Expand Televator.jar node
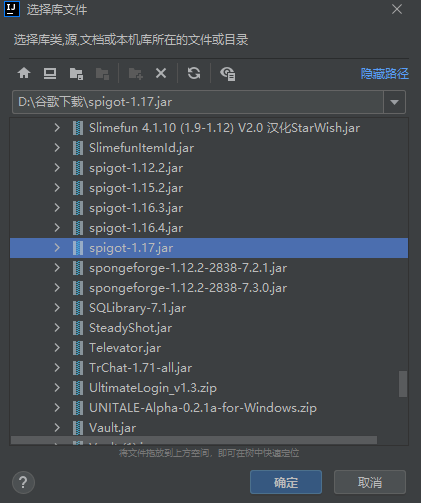 [57, 348]
